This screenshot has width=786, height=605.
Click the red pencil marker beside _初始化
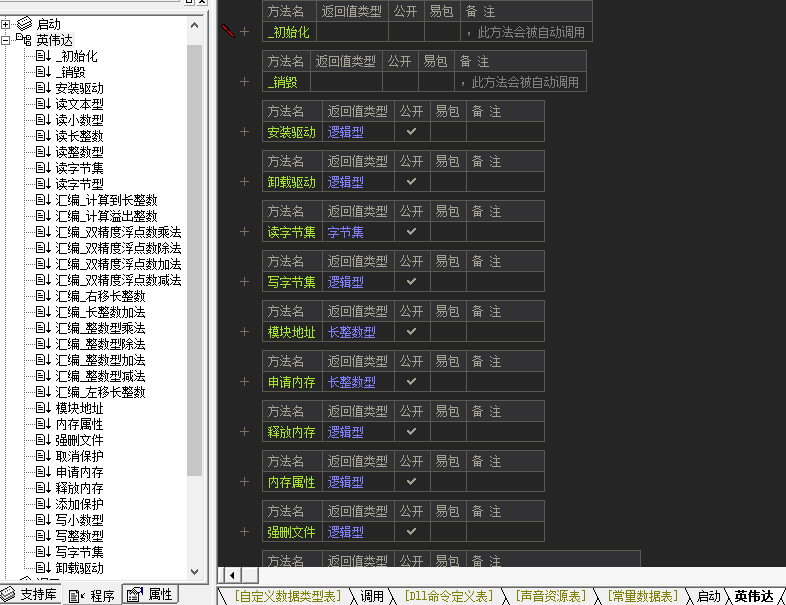point(228,31)
